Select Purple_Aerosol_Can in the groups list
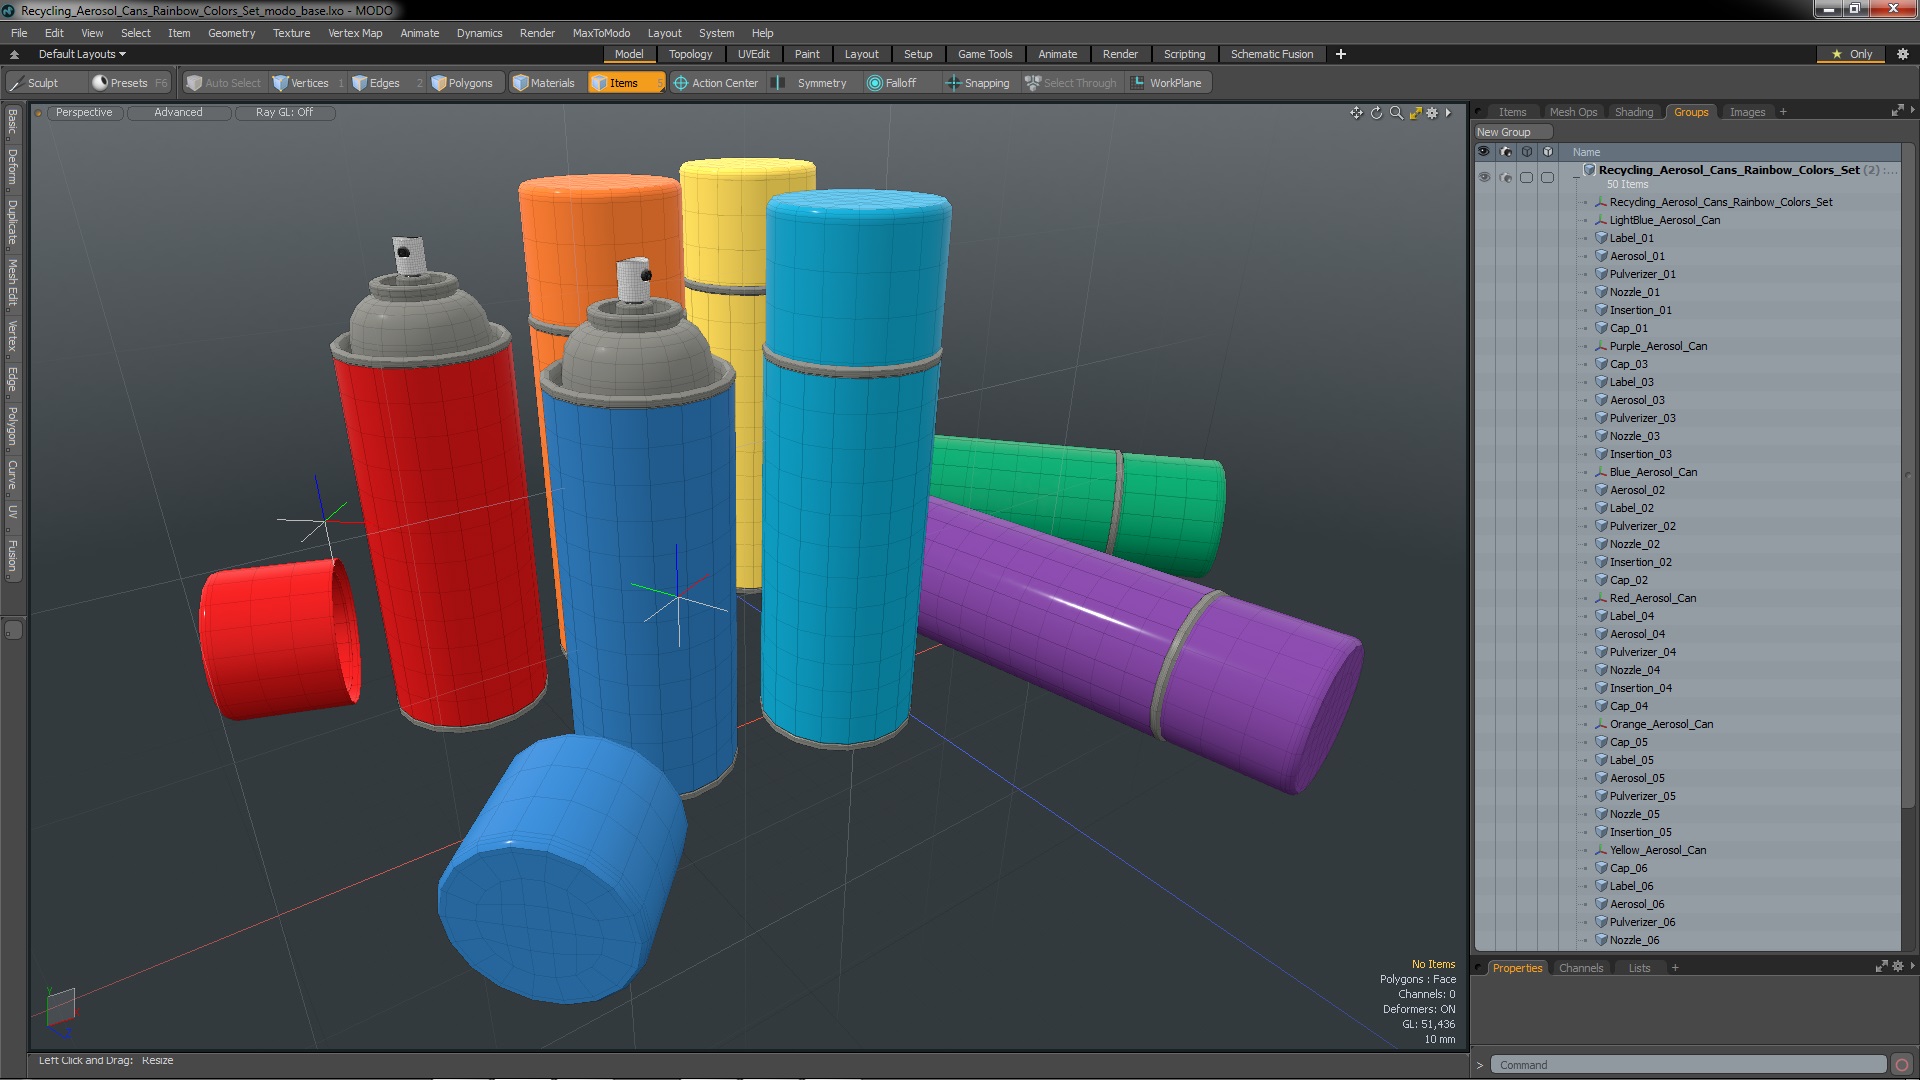 click(x=1658, y=346)
